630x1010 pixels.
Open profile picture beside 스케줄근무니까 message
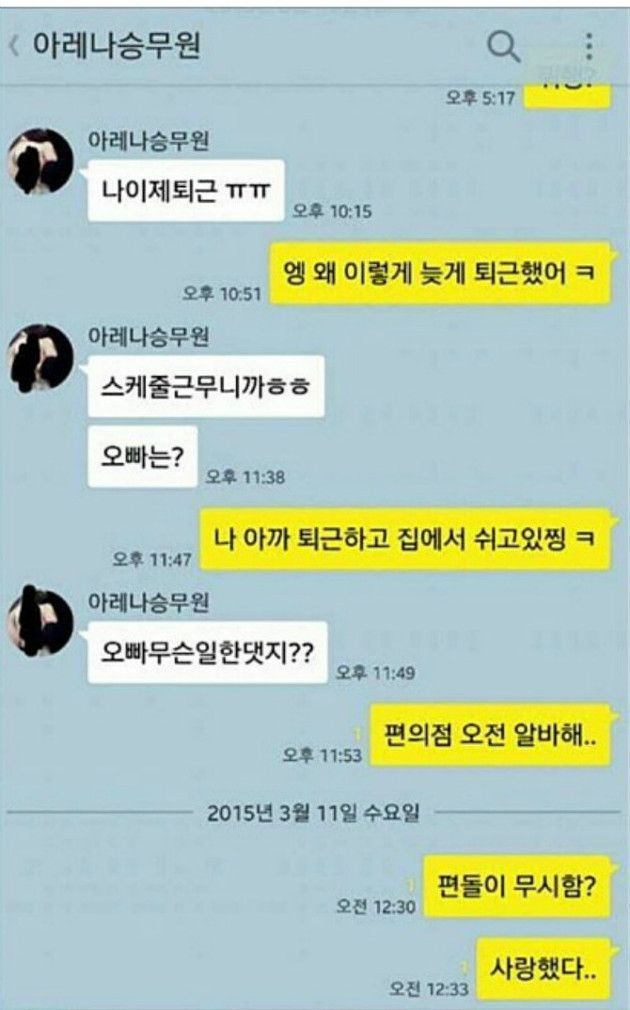[x=40, y=357]
